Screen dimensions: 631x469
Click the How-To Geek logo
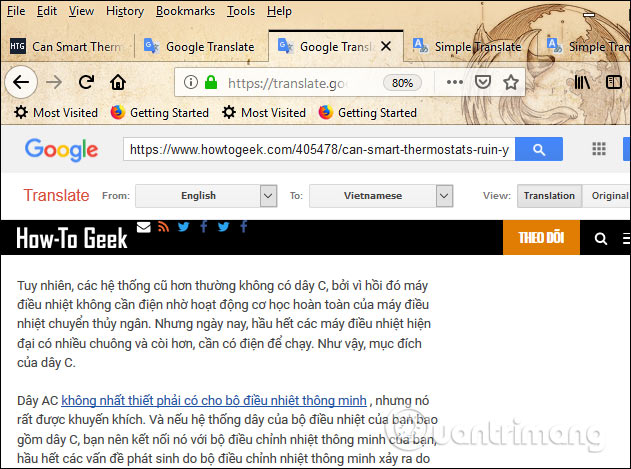tap(72, 238)
